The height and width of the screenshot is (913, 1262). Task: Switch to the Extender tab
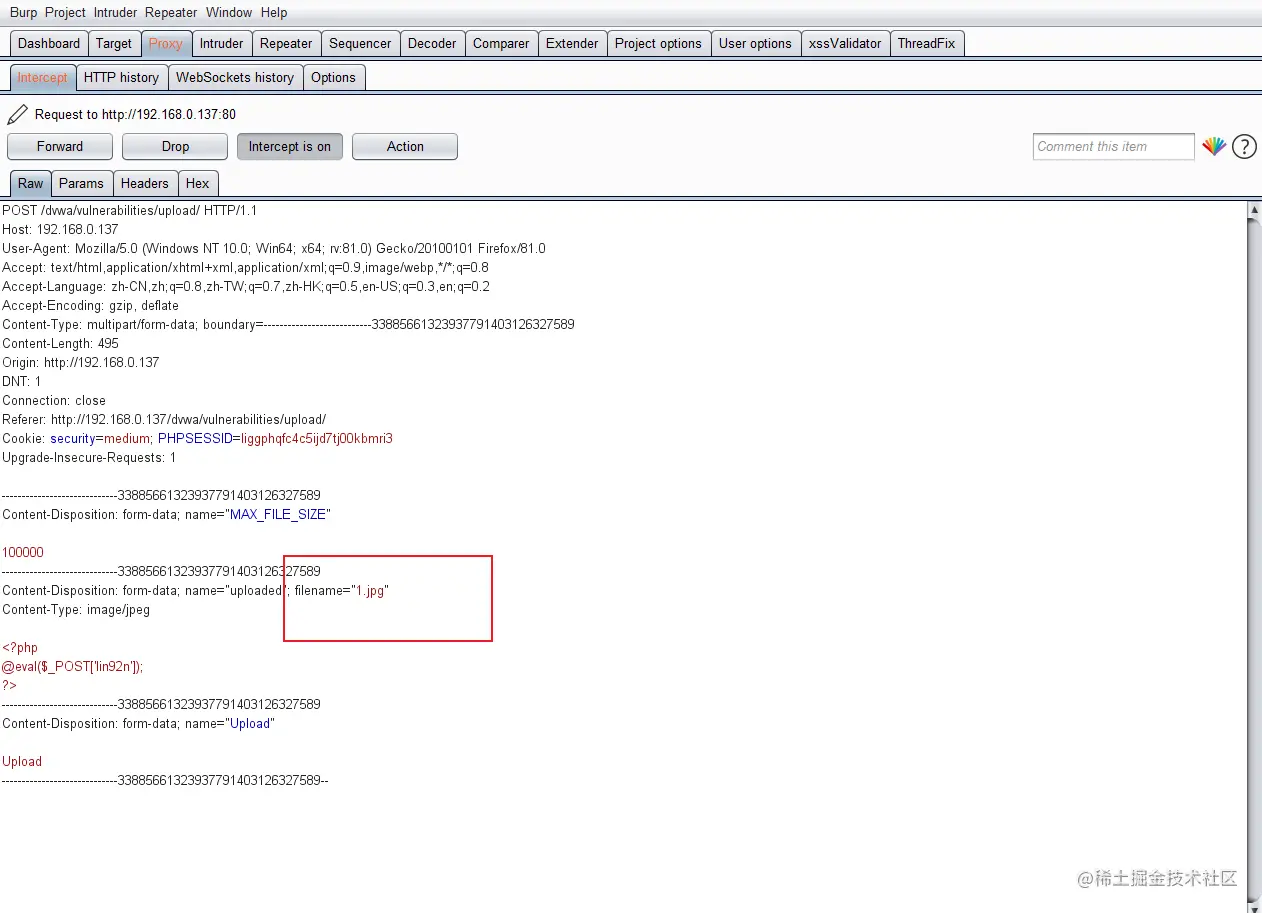tap(572, 43)
